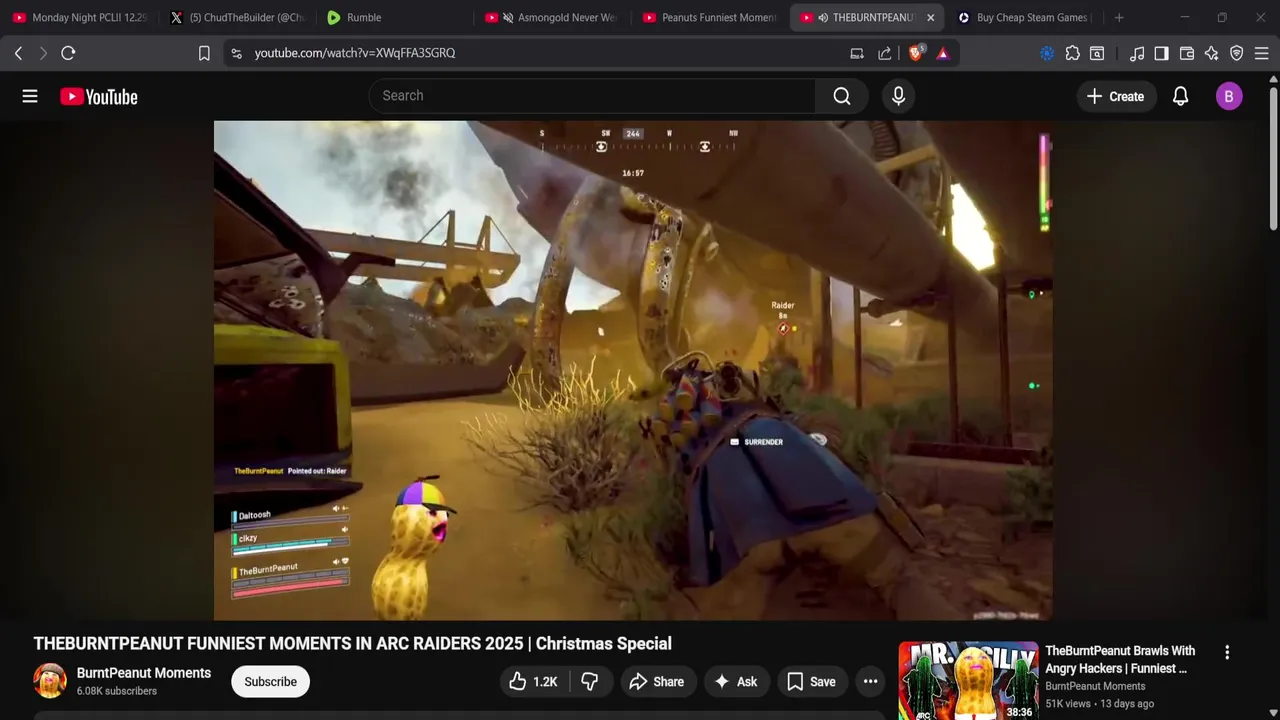This screenshot has height=720, width=1280.
Task: Dislike the video
Action: coord(590,682)
